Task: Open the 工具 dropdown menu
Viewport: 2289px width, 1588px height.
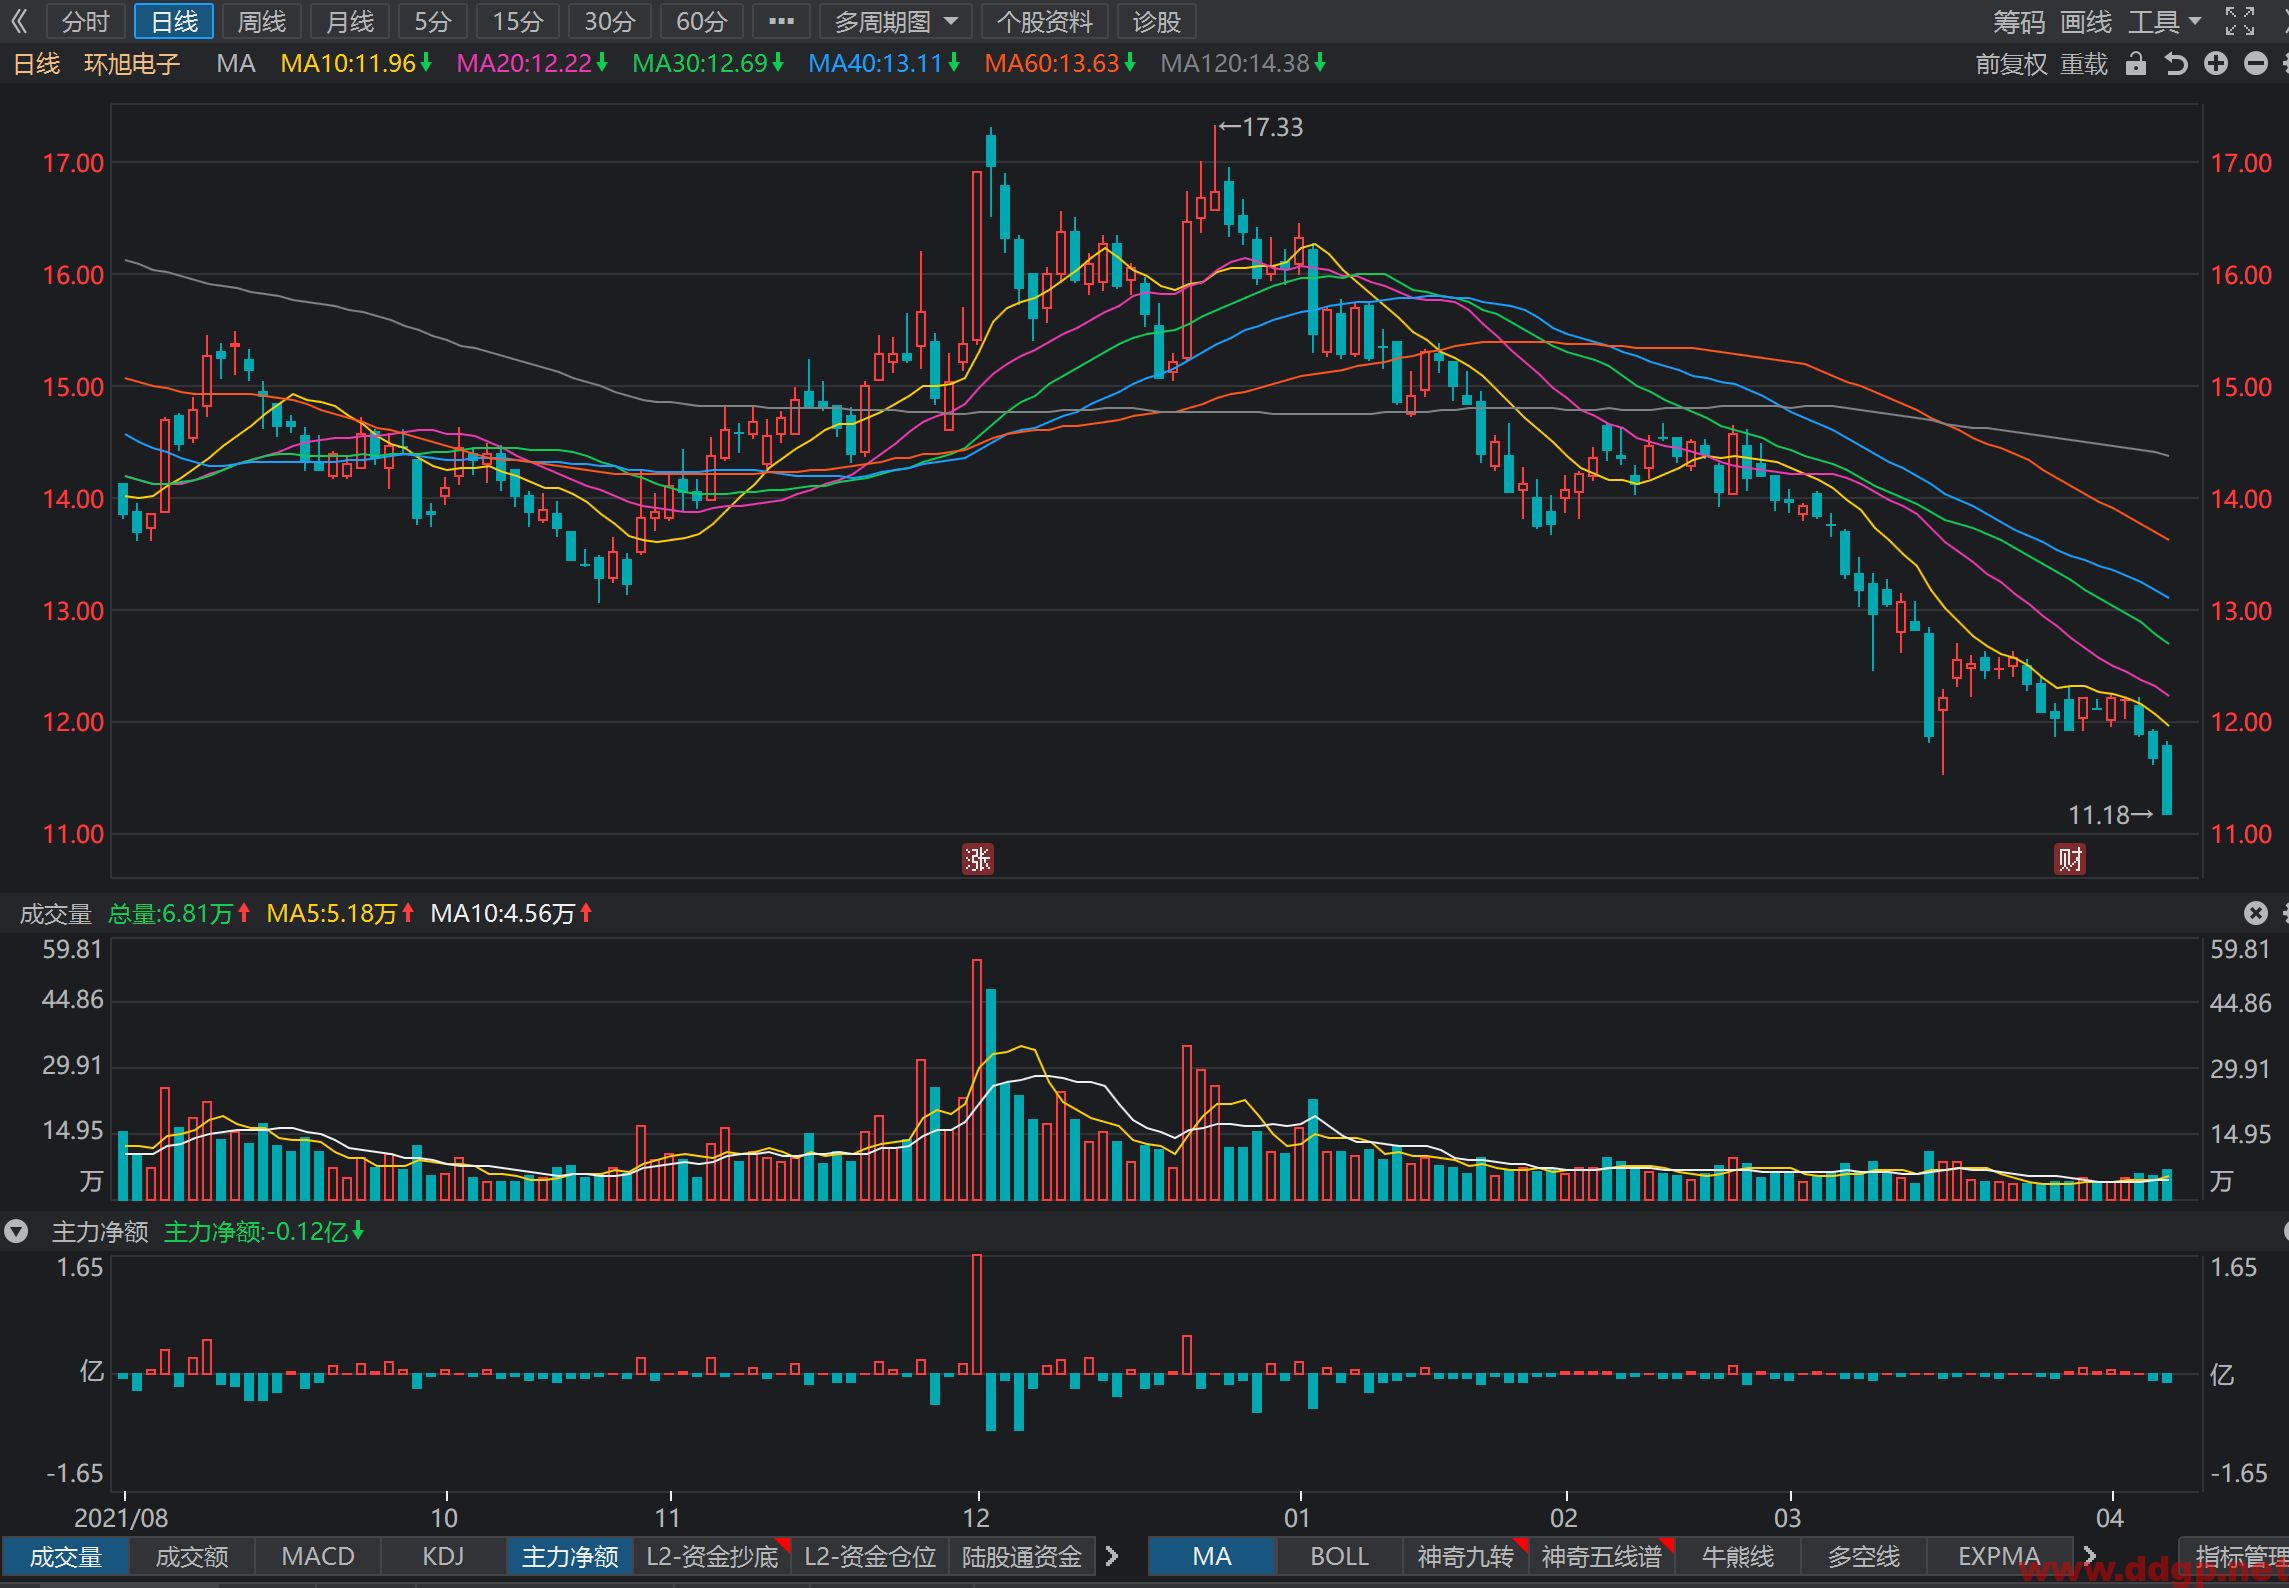Action: 2165,21
